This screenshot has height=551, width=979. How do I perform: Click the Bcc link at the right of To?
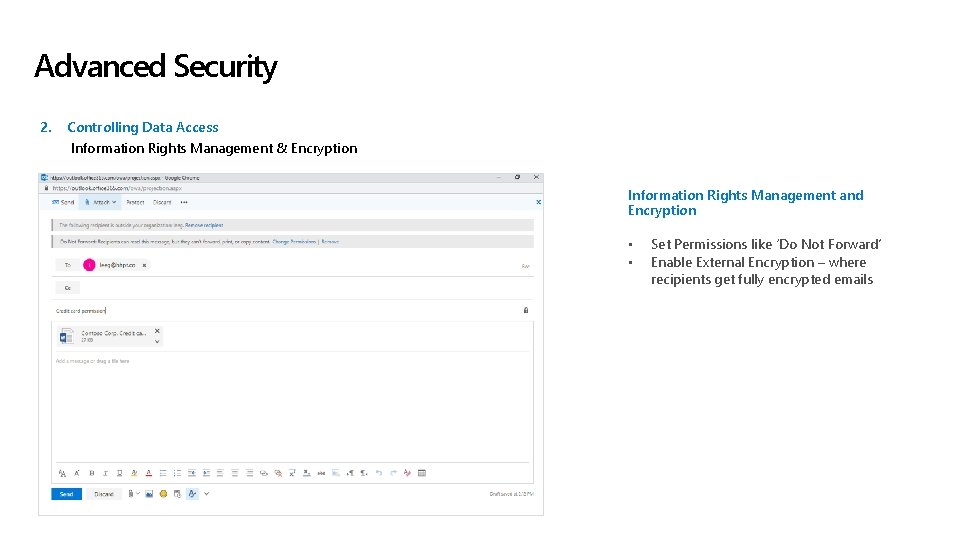(x=525, y=266)
